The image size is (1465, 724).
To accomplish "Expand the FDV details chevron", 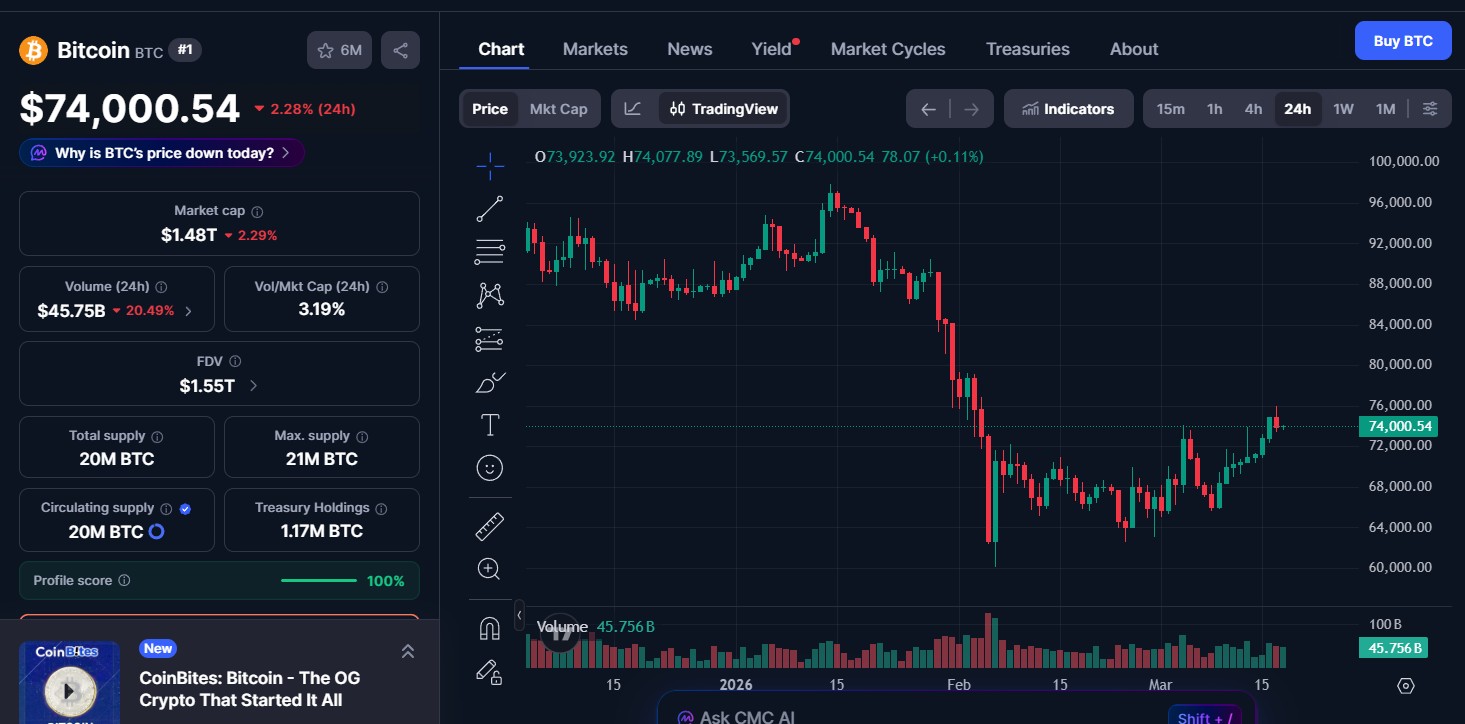I will coord(252,385).
